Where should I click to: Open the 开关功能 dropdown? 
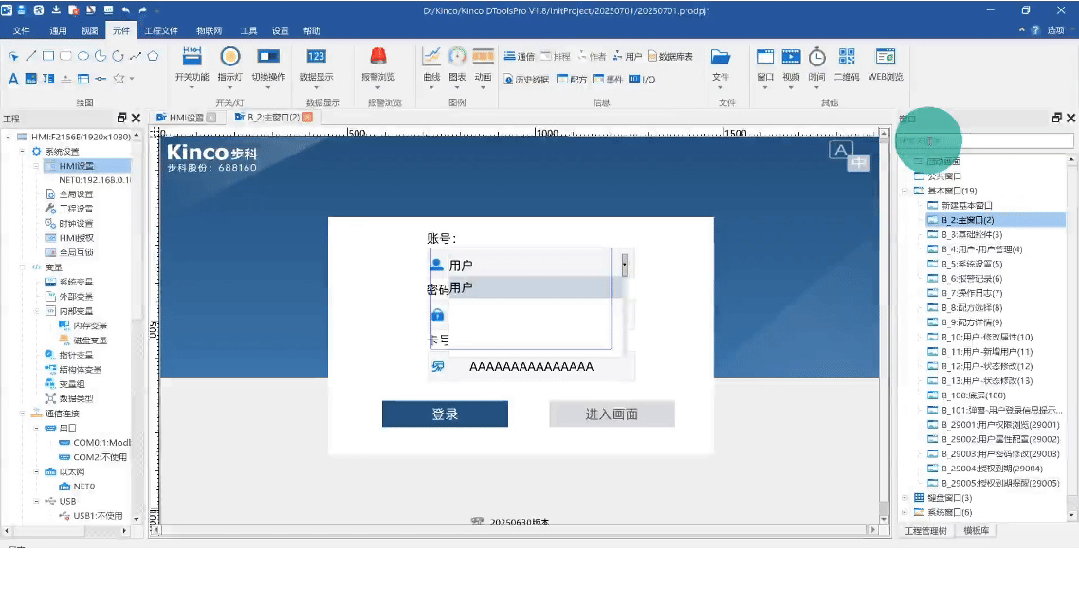pos(192,77)
